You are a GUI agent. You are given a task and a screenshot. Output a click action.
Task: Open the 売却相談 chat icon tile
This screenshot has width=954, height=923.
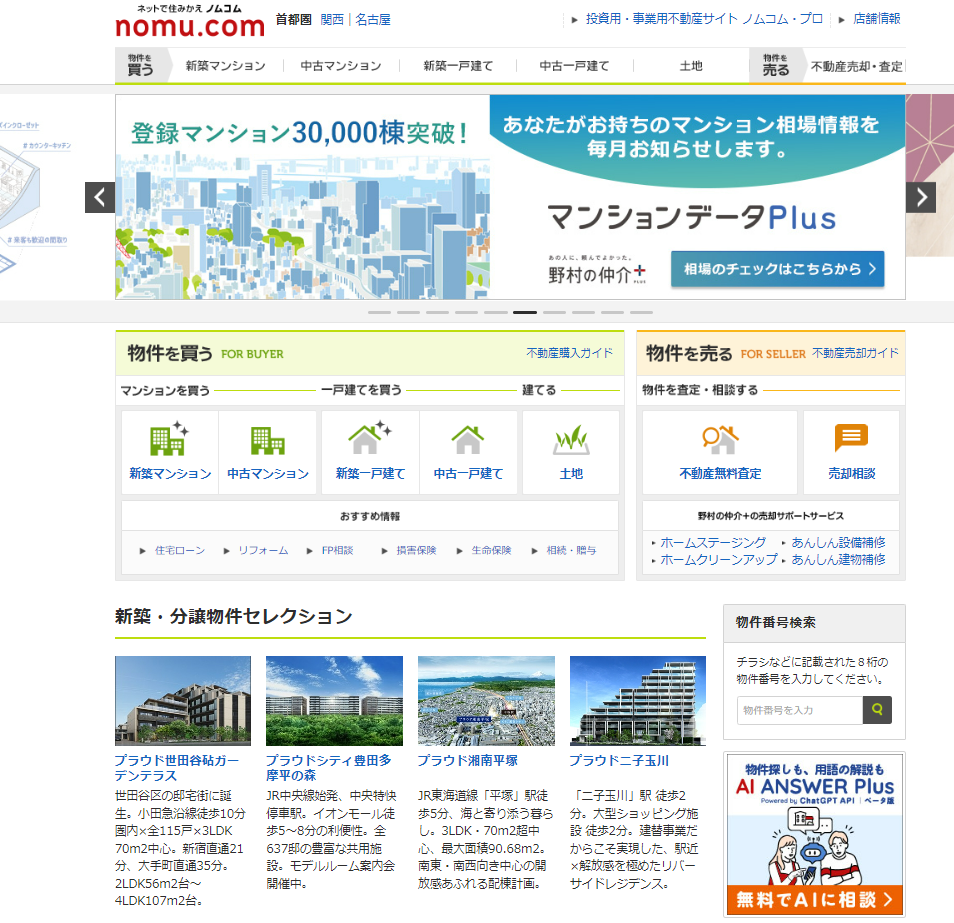(x=851, y=440)
